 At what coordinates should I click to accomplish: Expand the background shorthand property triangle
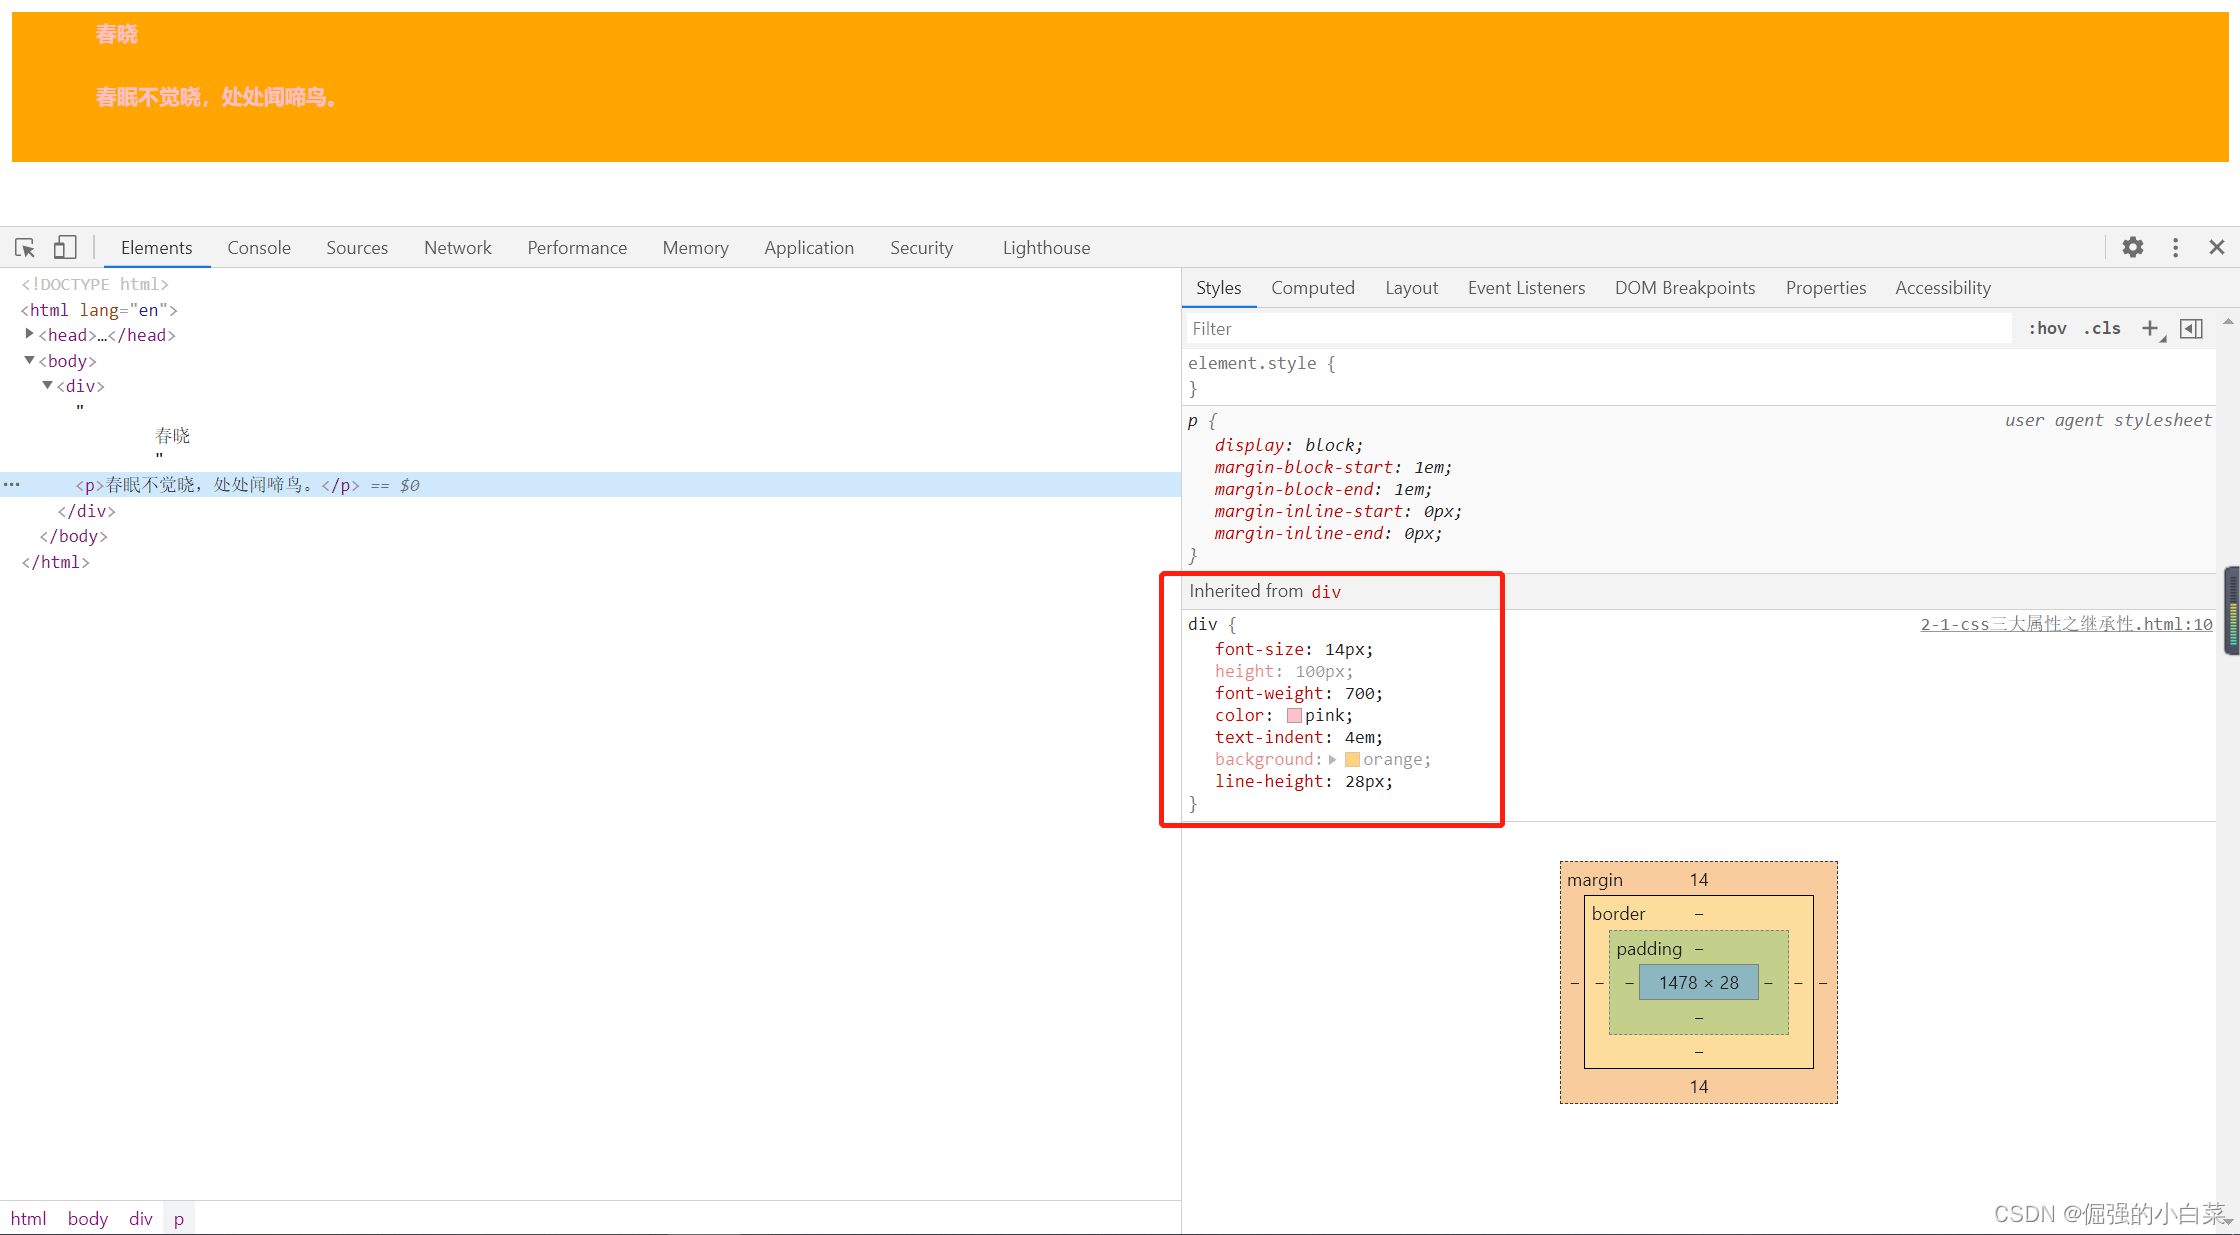[1332, 760]
